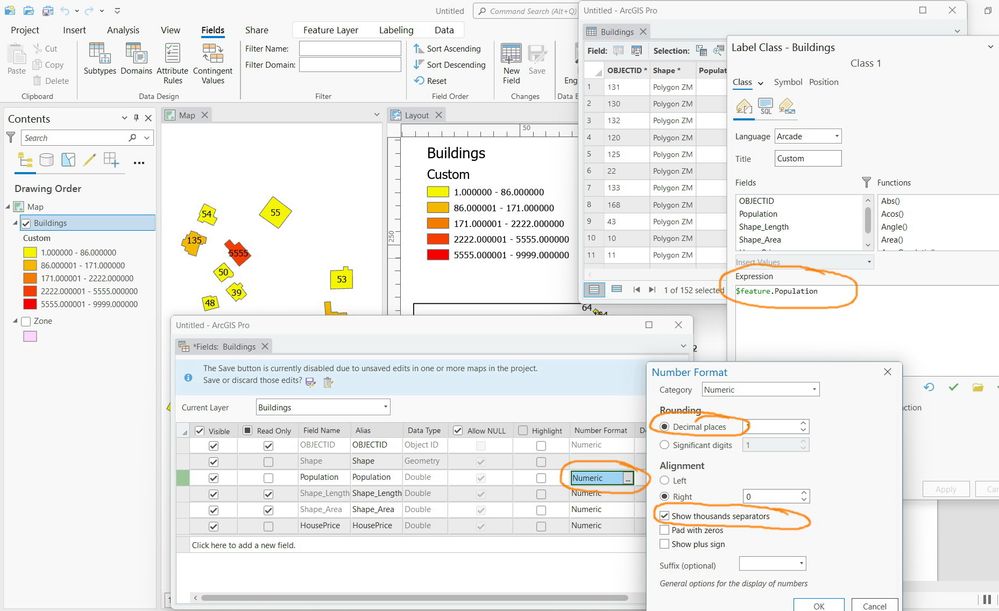Click the filter funnel beside Functions
Image resolution: width=999 pixels, height=611 pixels.
pos(866,182)
